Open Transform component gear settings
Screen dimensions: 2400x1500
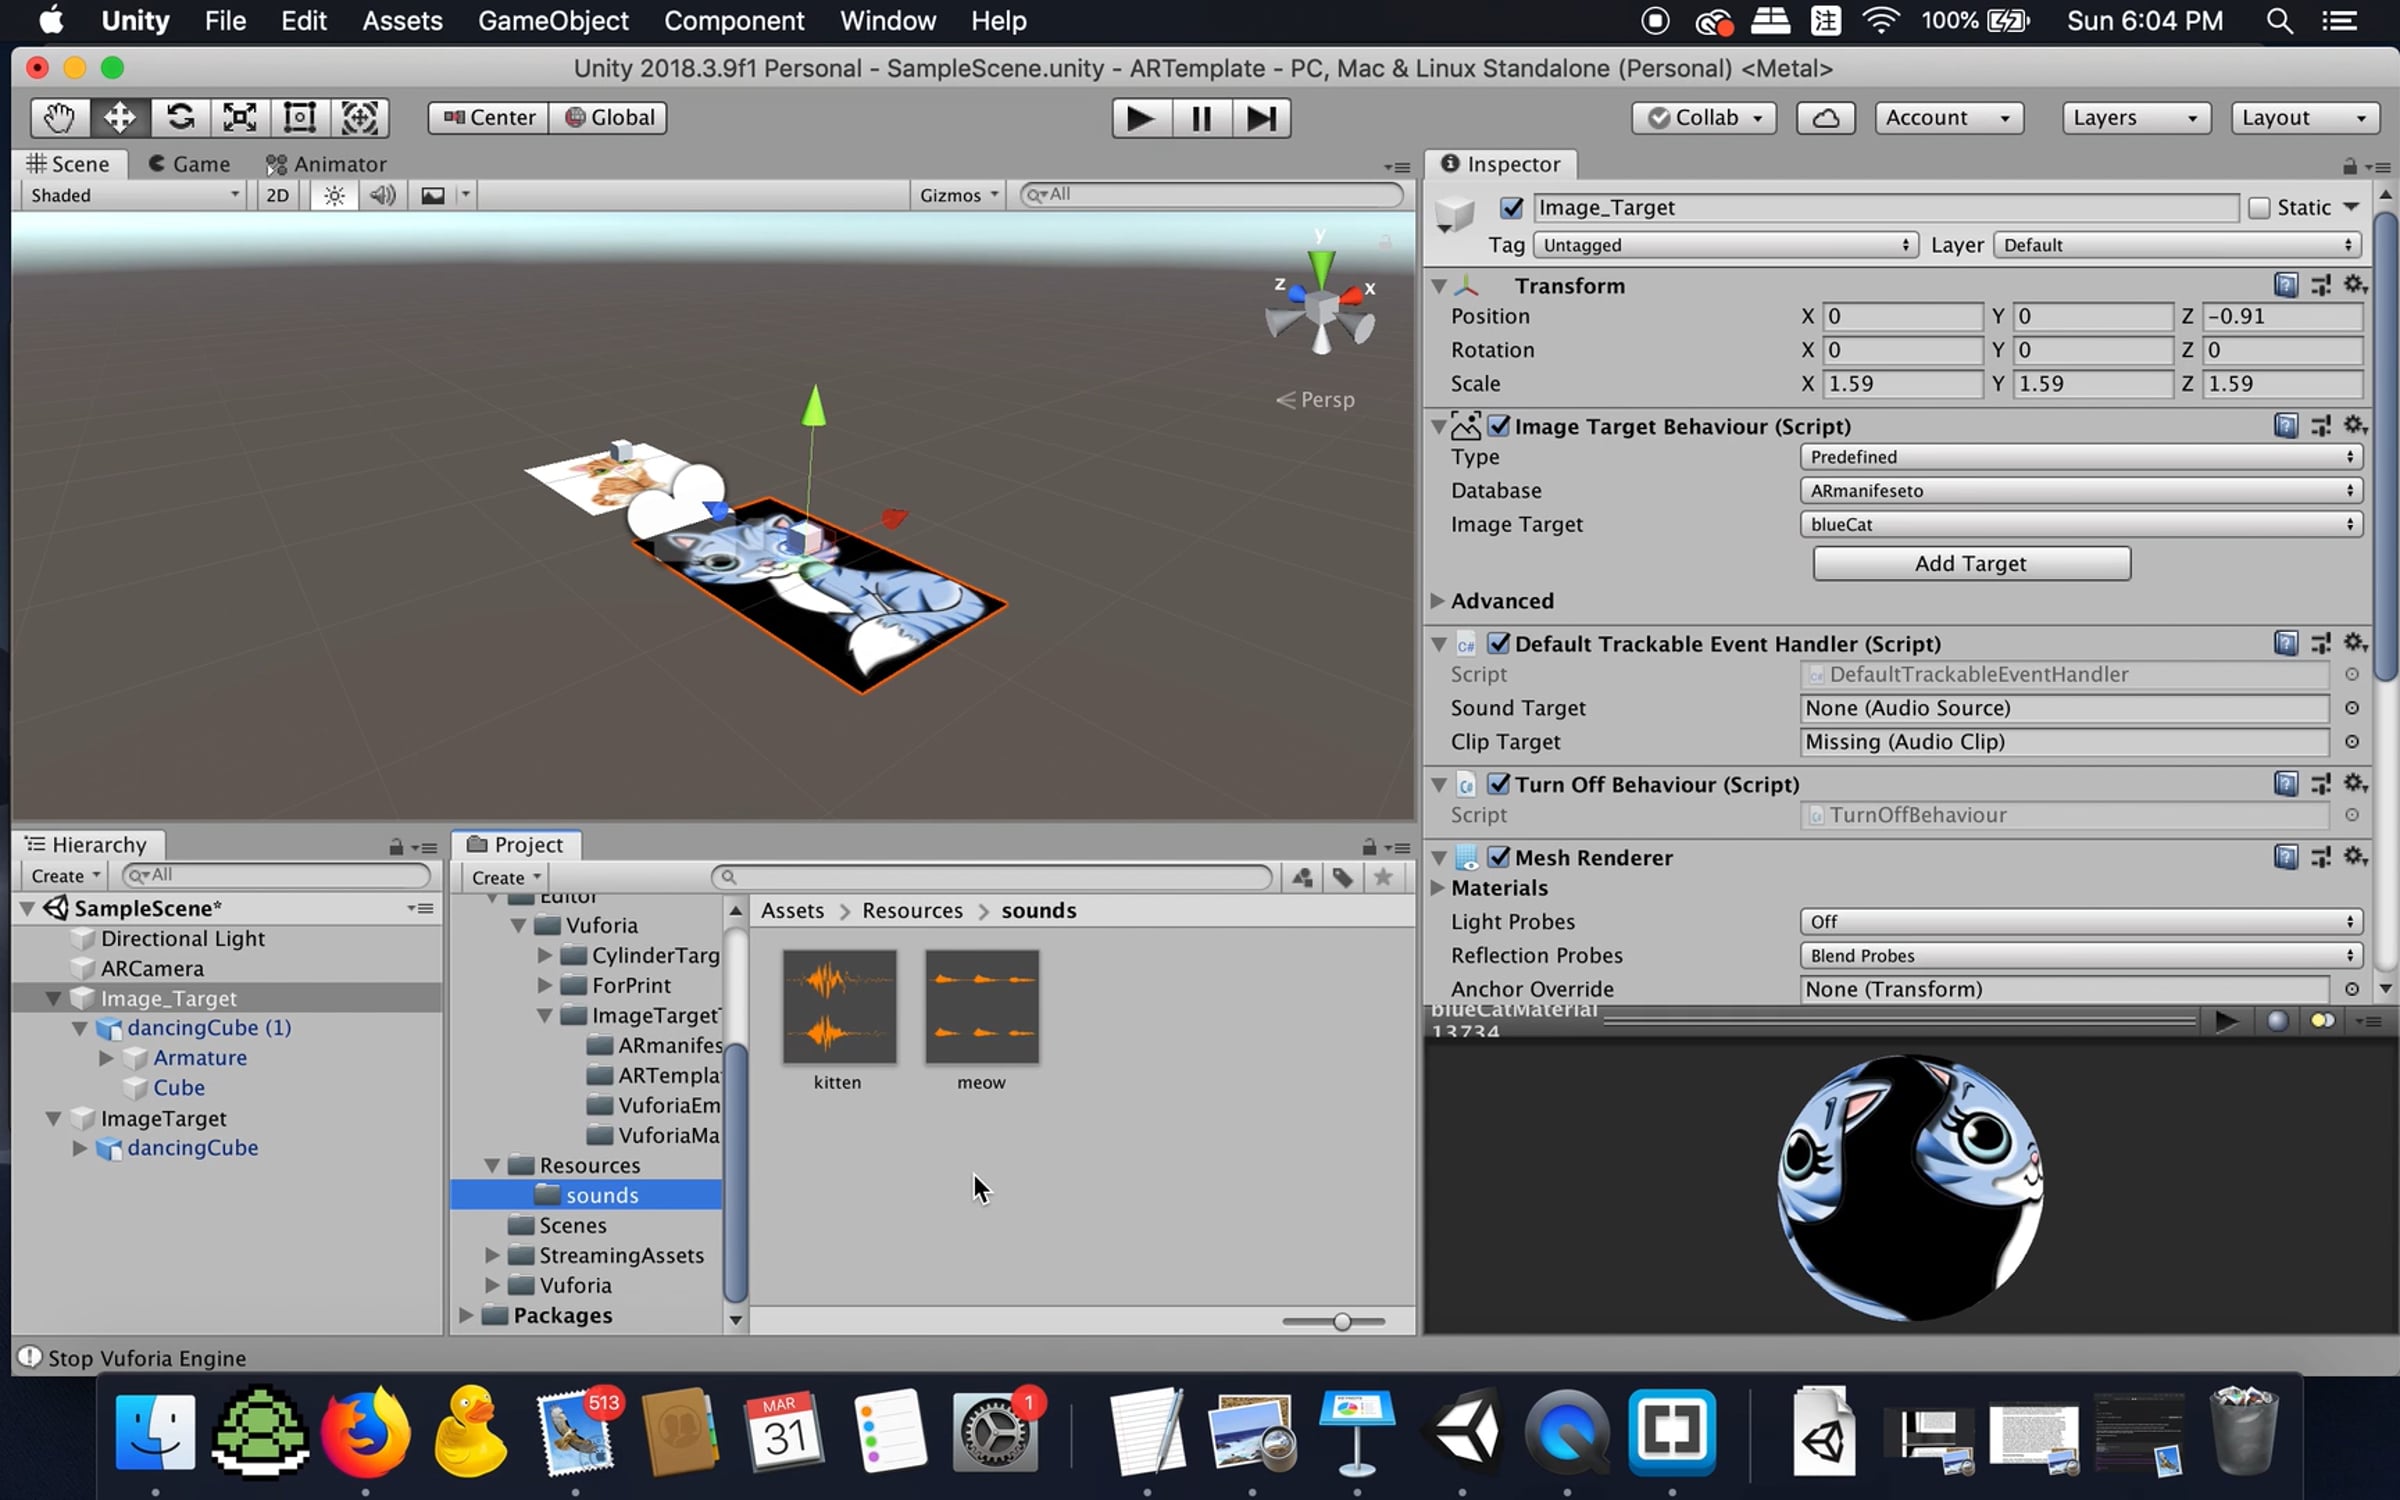[2355, 285]
